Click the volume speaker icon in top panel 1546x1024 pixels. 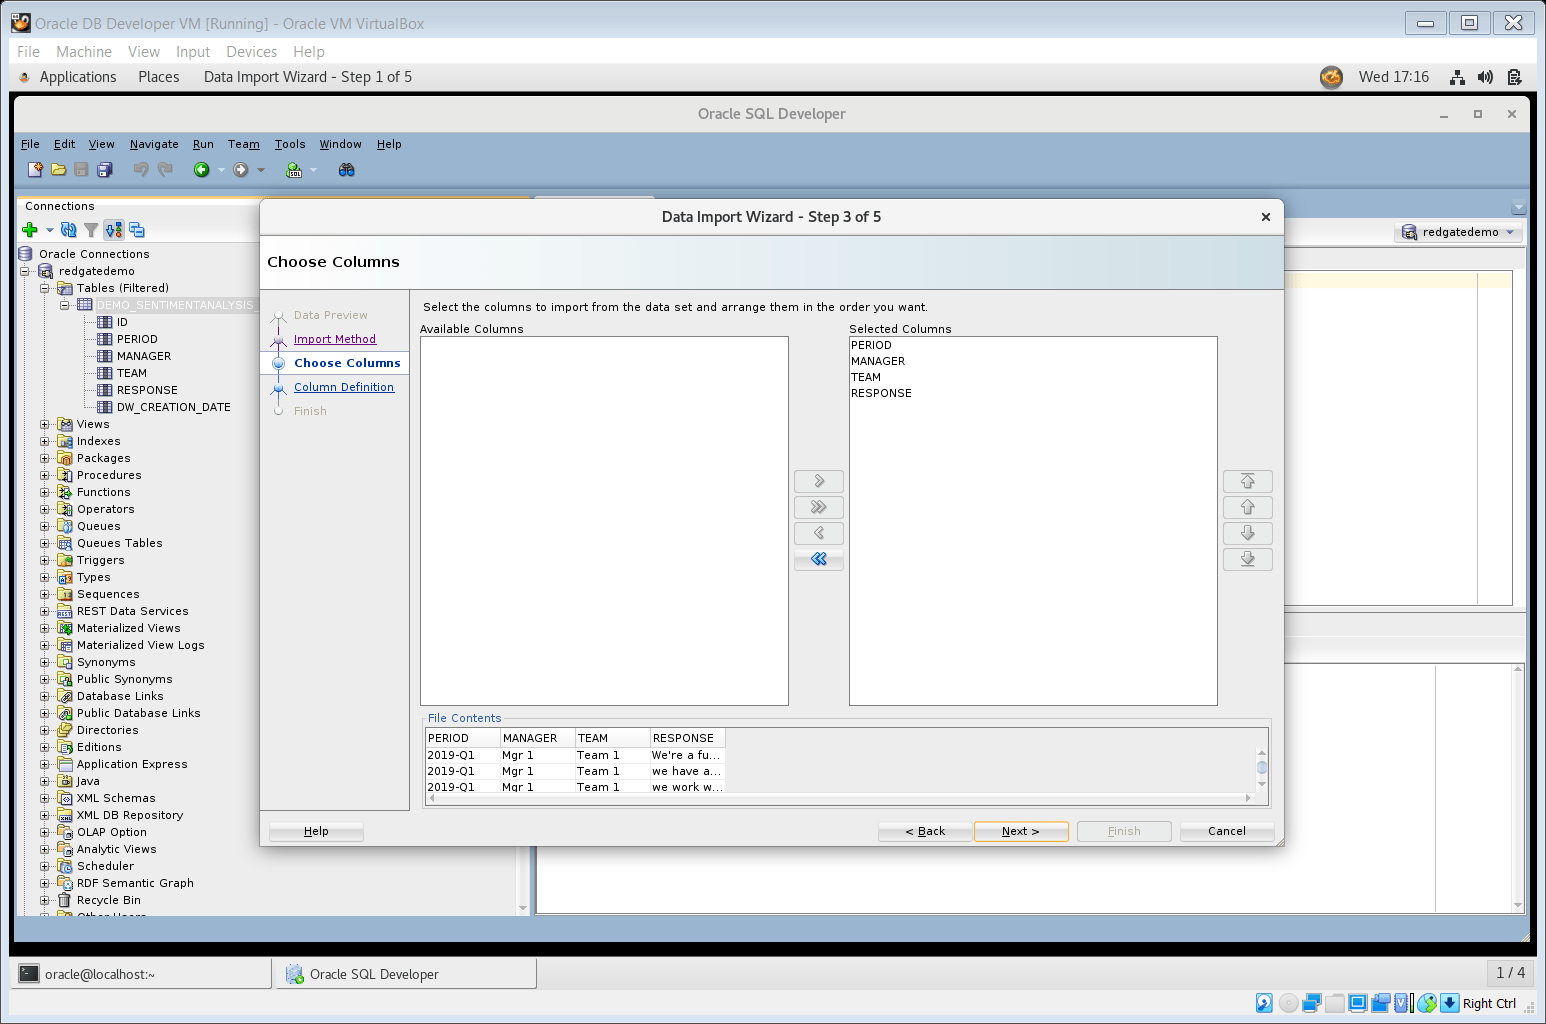tap(1485, 77)
